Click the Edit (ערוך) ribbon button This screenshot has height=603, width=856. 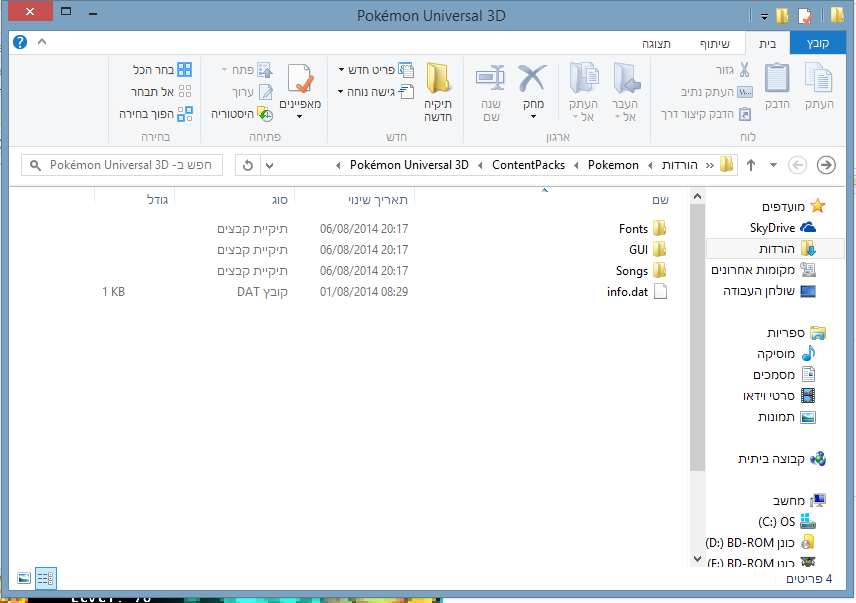(252, 92)
